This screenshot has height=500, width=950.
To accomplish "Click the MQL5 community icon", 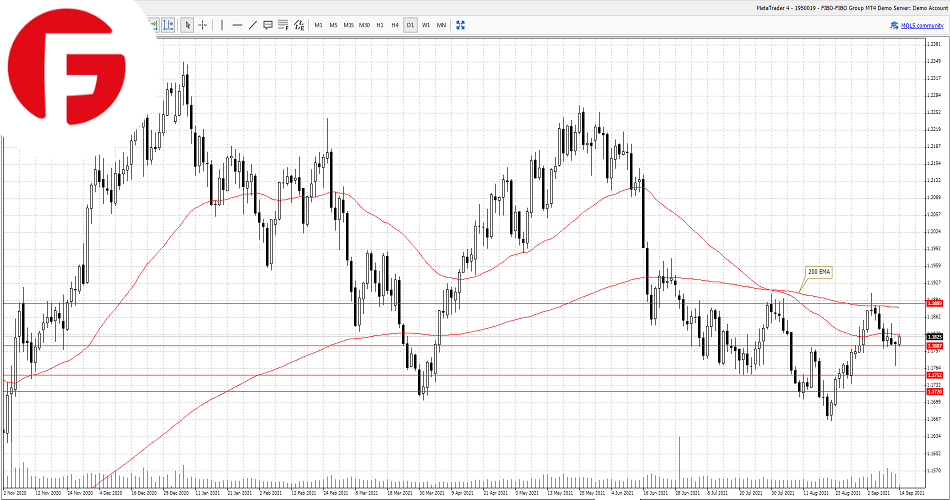I will (894, 25).
